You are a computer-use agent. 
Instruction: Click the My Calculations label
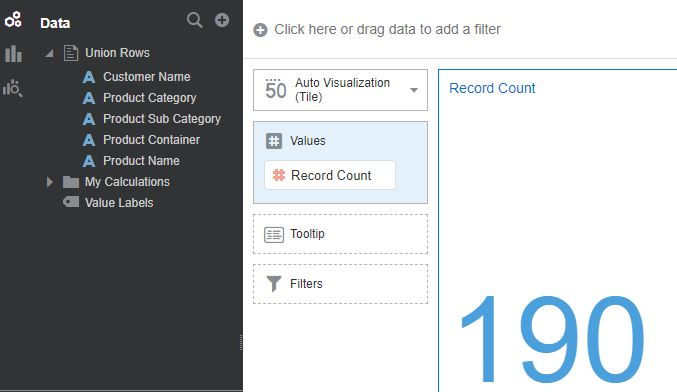point(127,182)
